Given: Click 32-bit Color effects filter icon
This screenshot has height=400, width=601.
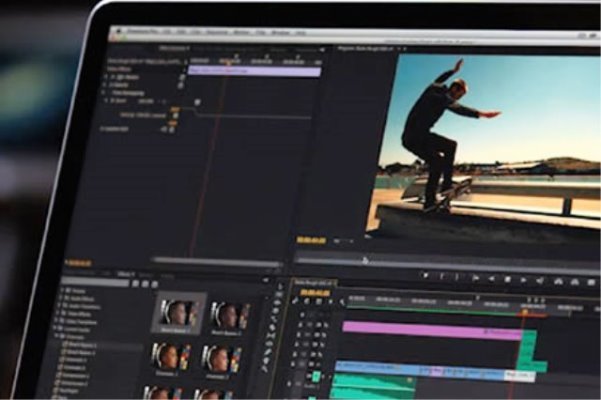Looking at the screenshot, I should click(x=145, y=284).
